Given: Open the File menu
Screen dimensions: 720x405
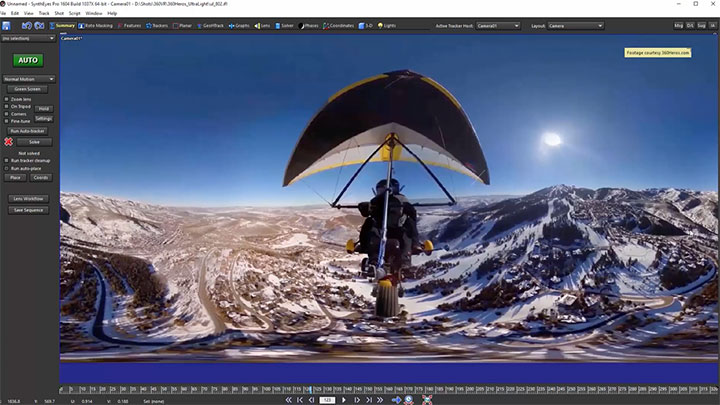Looking at the screenshot, I should click(3, 13).
